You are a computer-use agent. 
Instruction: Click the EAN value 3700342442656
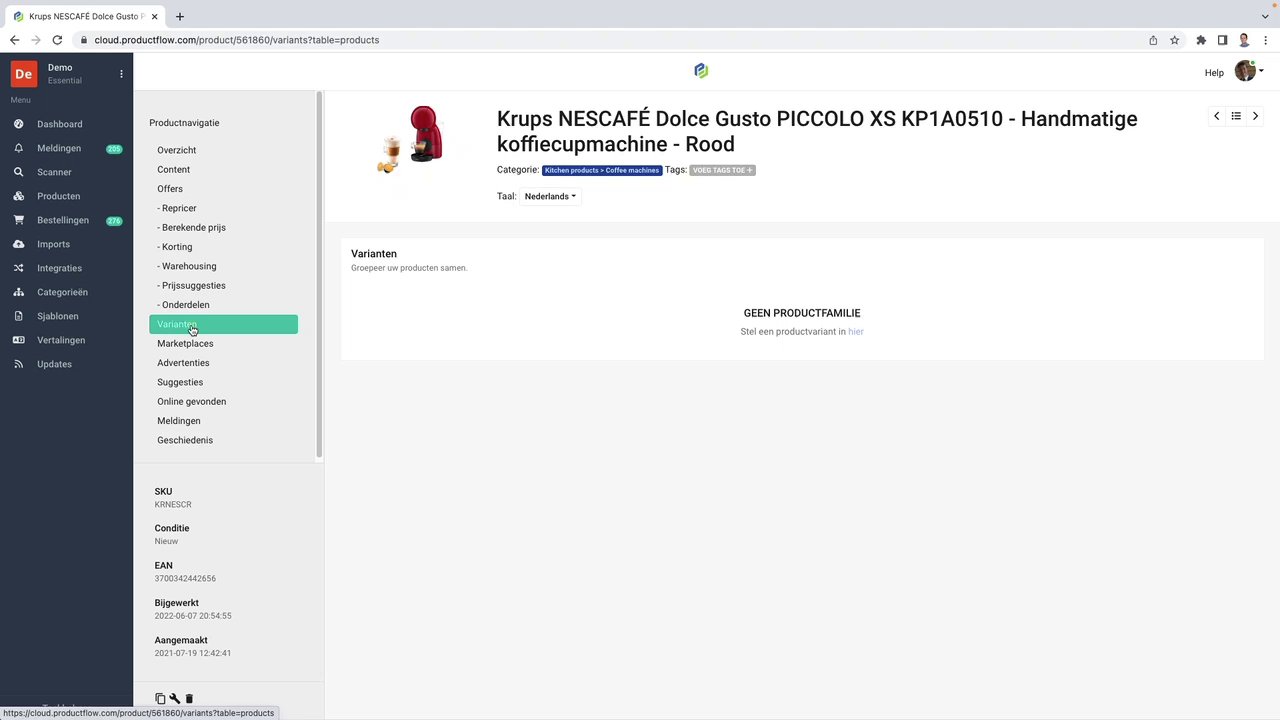[x=185, y=579]
